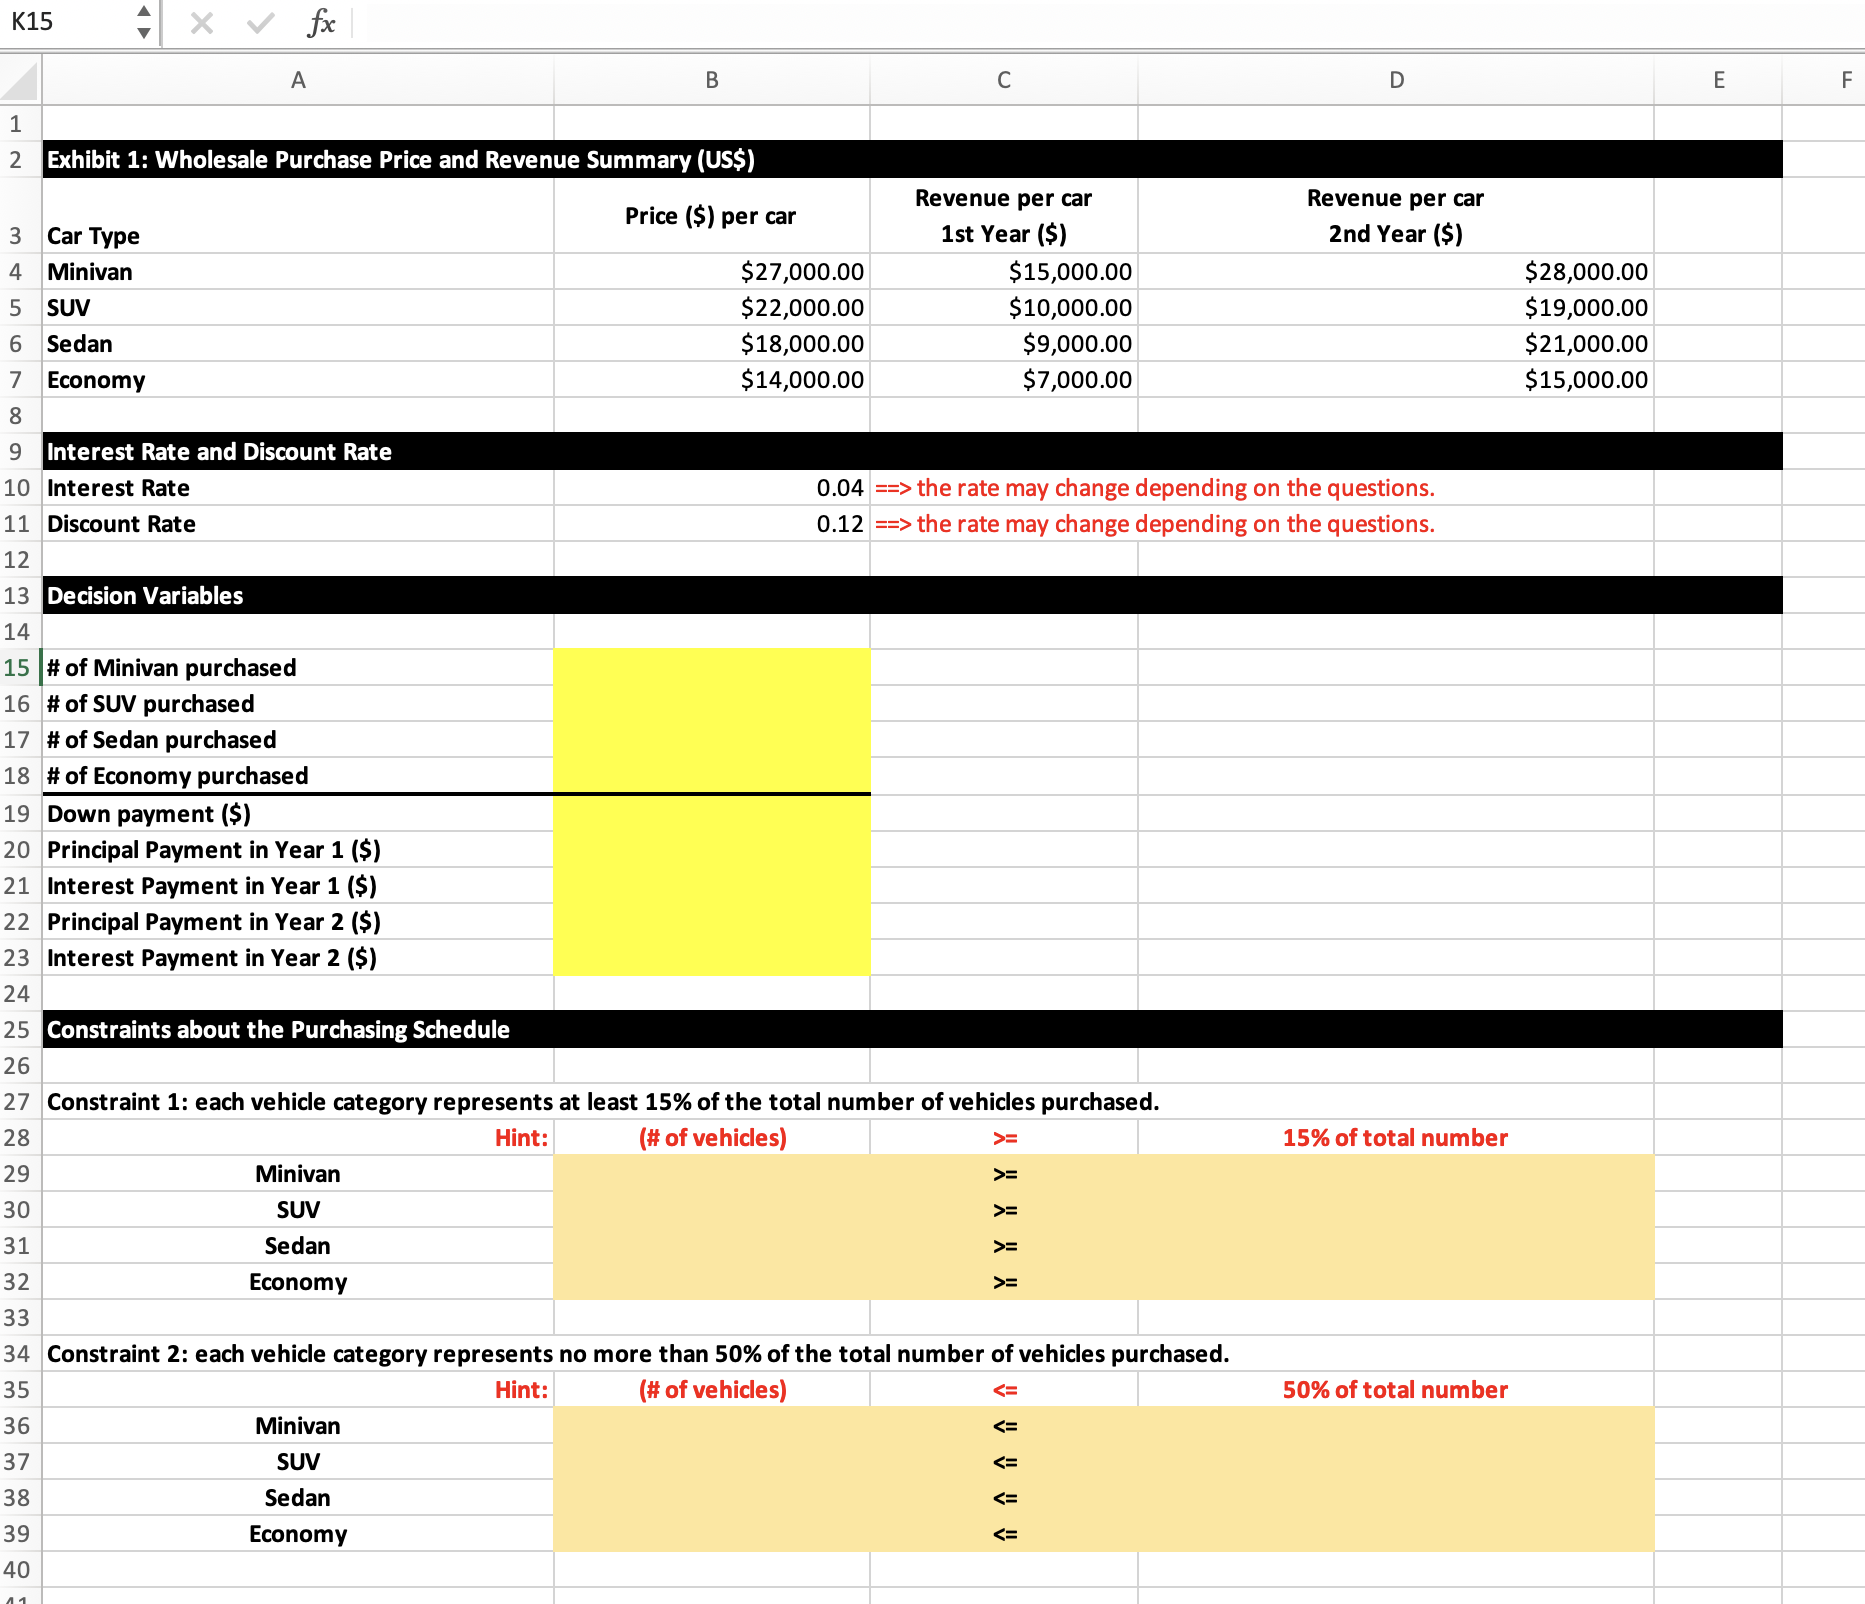The image size is (1865, 1604).
Task: Click the Minivan price cell showing $27,000.00
Action: point(711,271)
